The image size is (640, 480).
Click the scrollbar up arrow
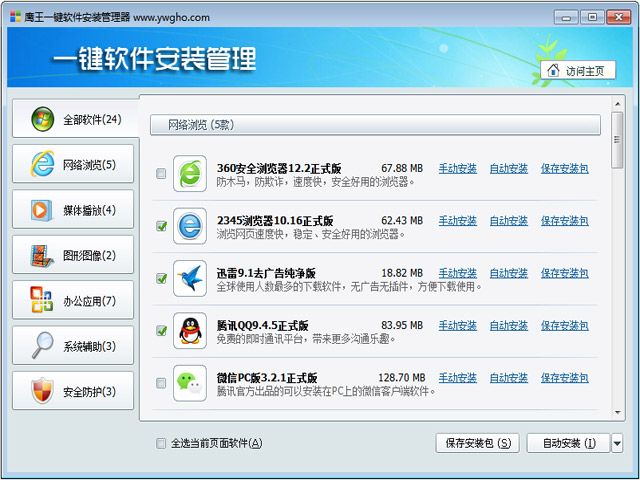click(x=617, y=104)
